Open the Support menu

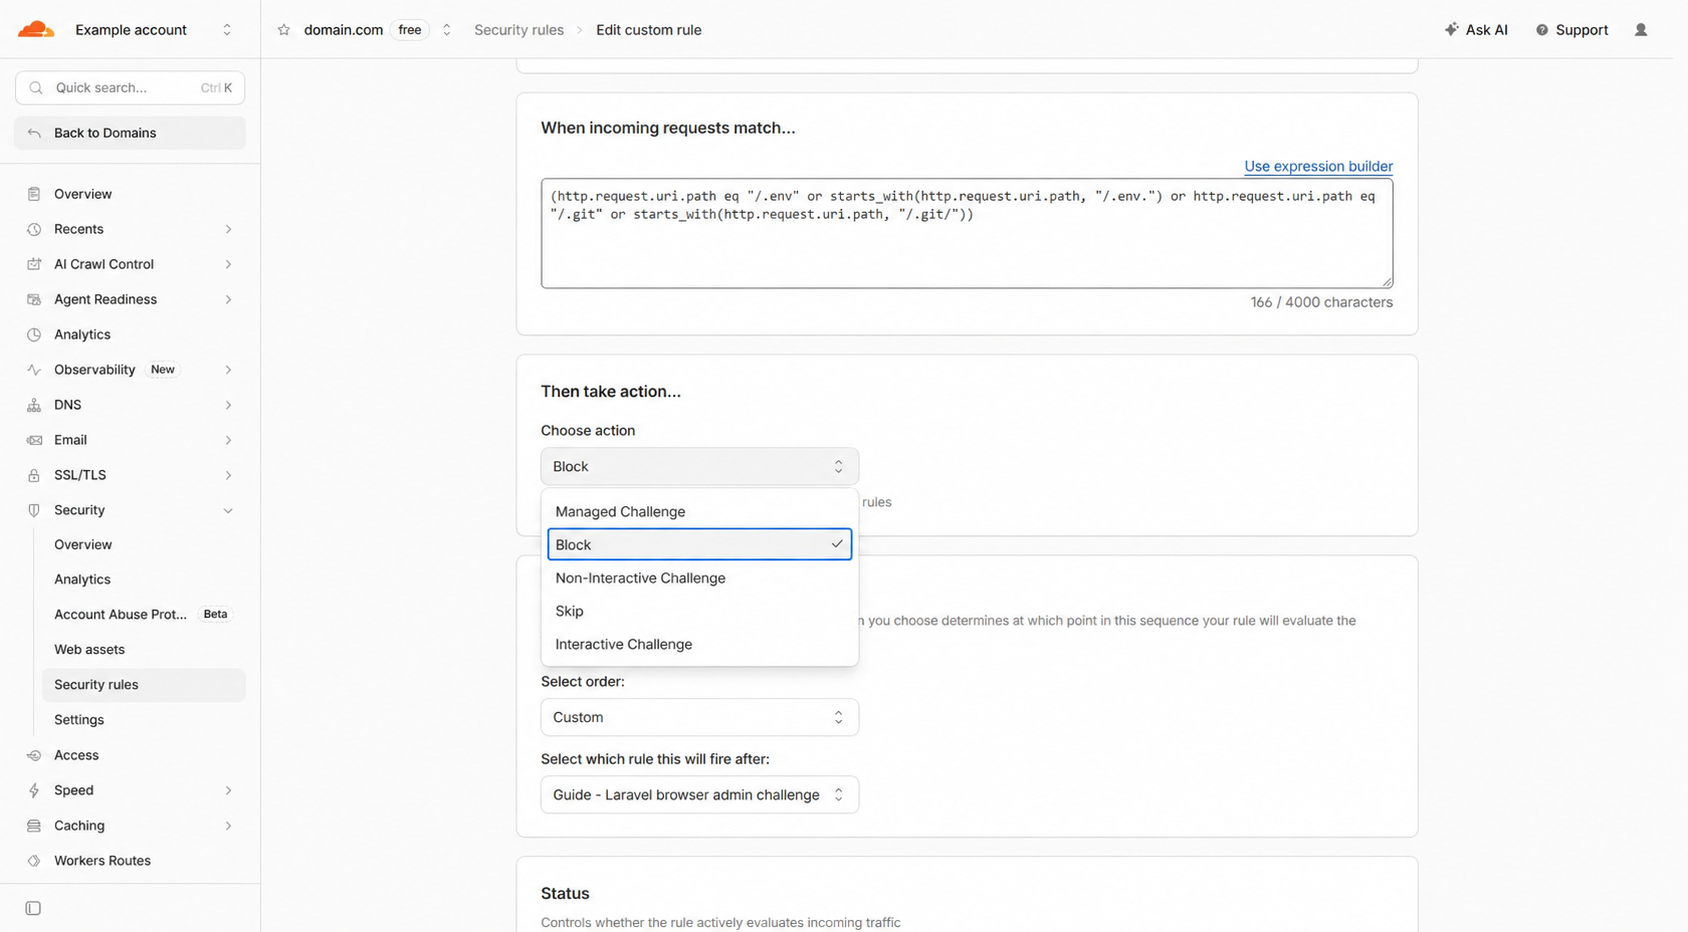click(1572, 30)
